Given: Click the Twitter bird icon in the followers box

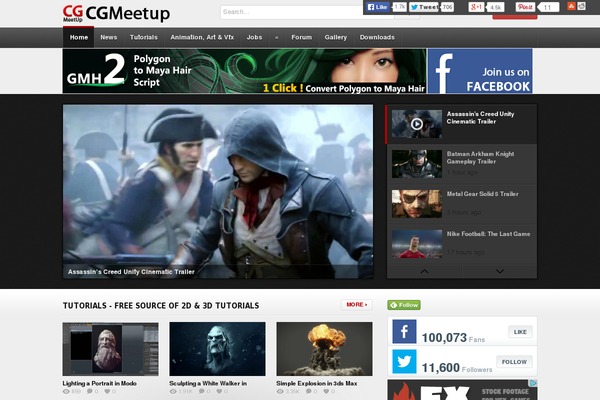Looking at the screenshot, I should (404, 361).
